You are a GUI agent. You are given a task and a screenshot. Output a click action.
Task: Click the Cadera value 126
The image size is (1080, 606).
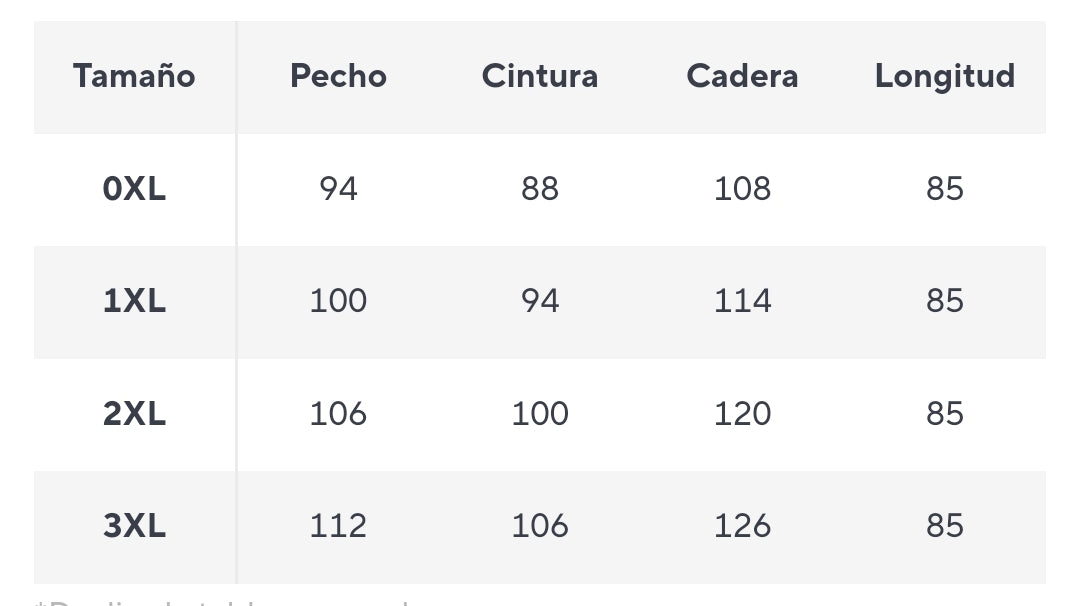point(742,526)
